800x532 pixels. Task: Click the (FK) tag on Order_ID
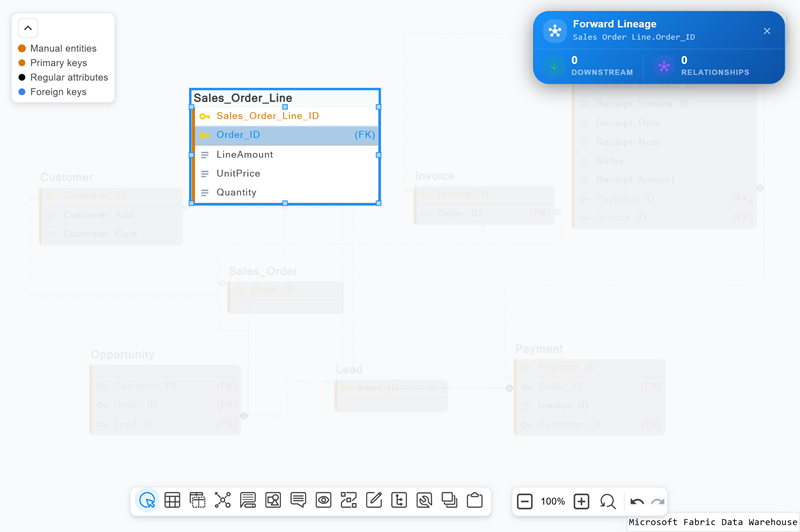coord(365,135)
